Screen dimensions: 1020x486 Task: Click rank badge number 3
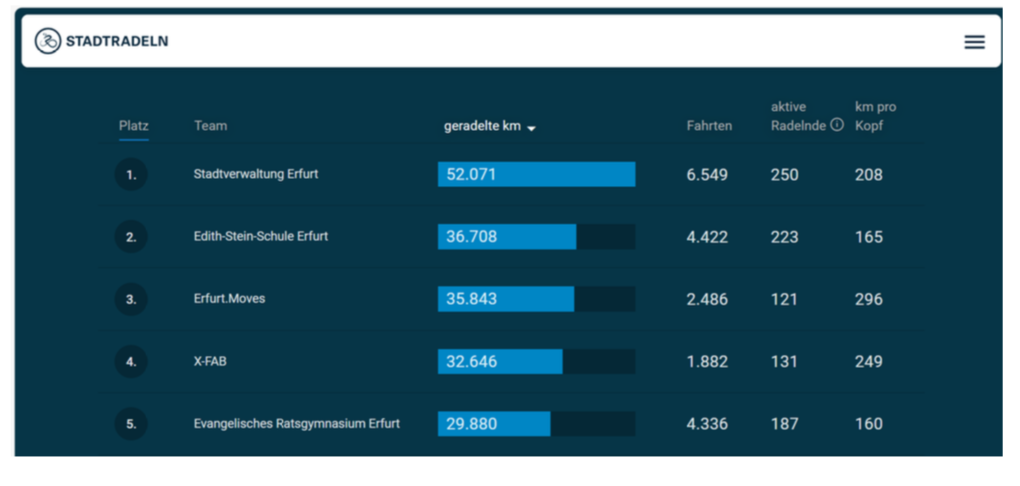point(131,299)
